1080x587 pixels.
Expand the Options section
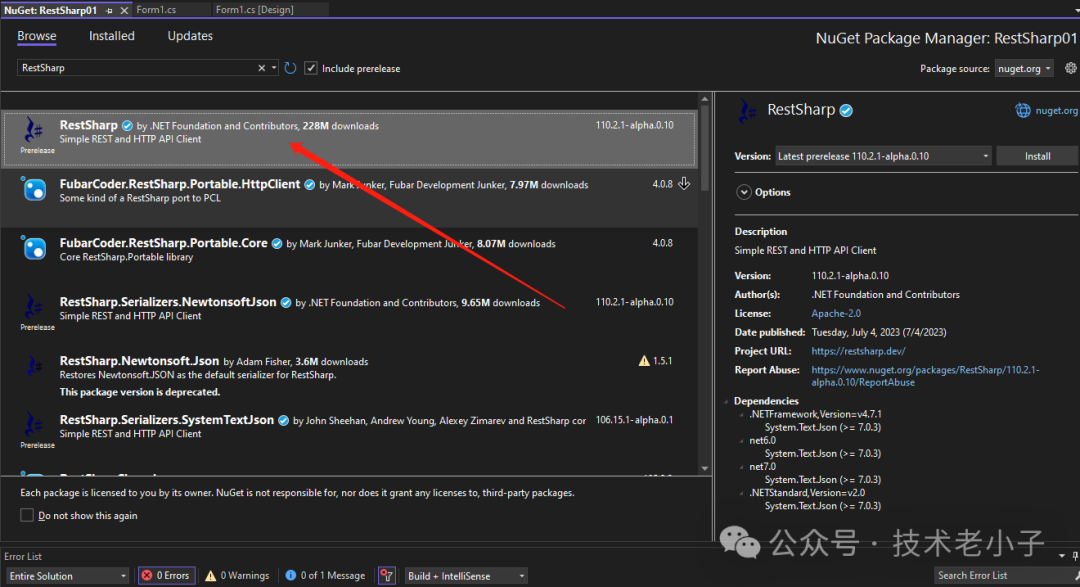tap(744, 192)
